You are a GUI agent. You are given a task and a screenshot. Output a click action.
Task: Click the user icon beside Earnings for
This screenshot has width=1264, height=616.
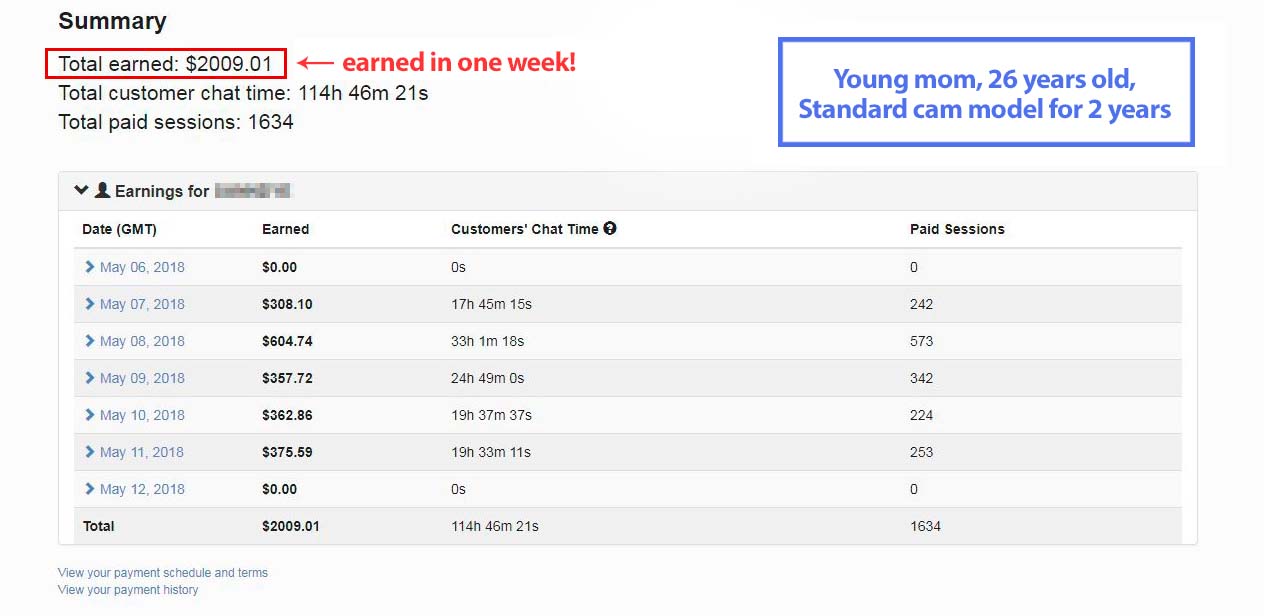pyautogui.click(x=102, y=190)
